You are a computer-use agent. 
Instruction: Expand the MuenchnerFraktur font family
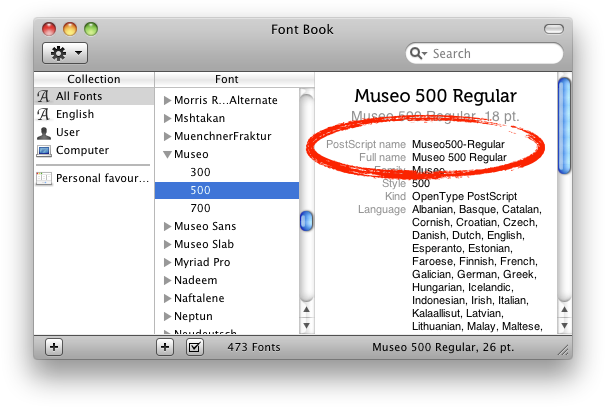tap(167, 136)
